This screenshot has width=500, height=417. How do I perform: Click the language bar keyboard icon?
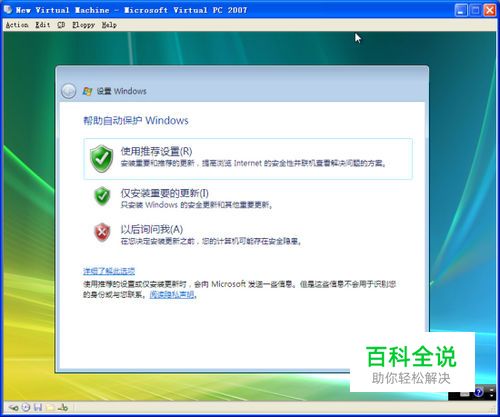[x=465, y=394]
